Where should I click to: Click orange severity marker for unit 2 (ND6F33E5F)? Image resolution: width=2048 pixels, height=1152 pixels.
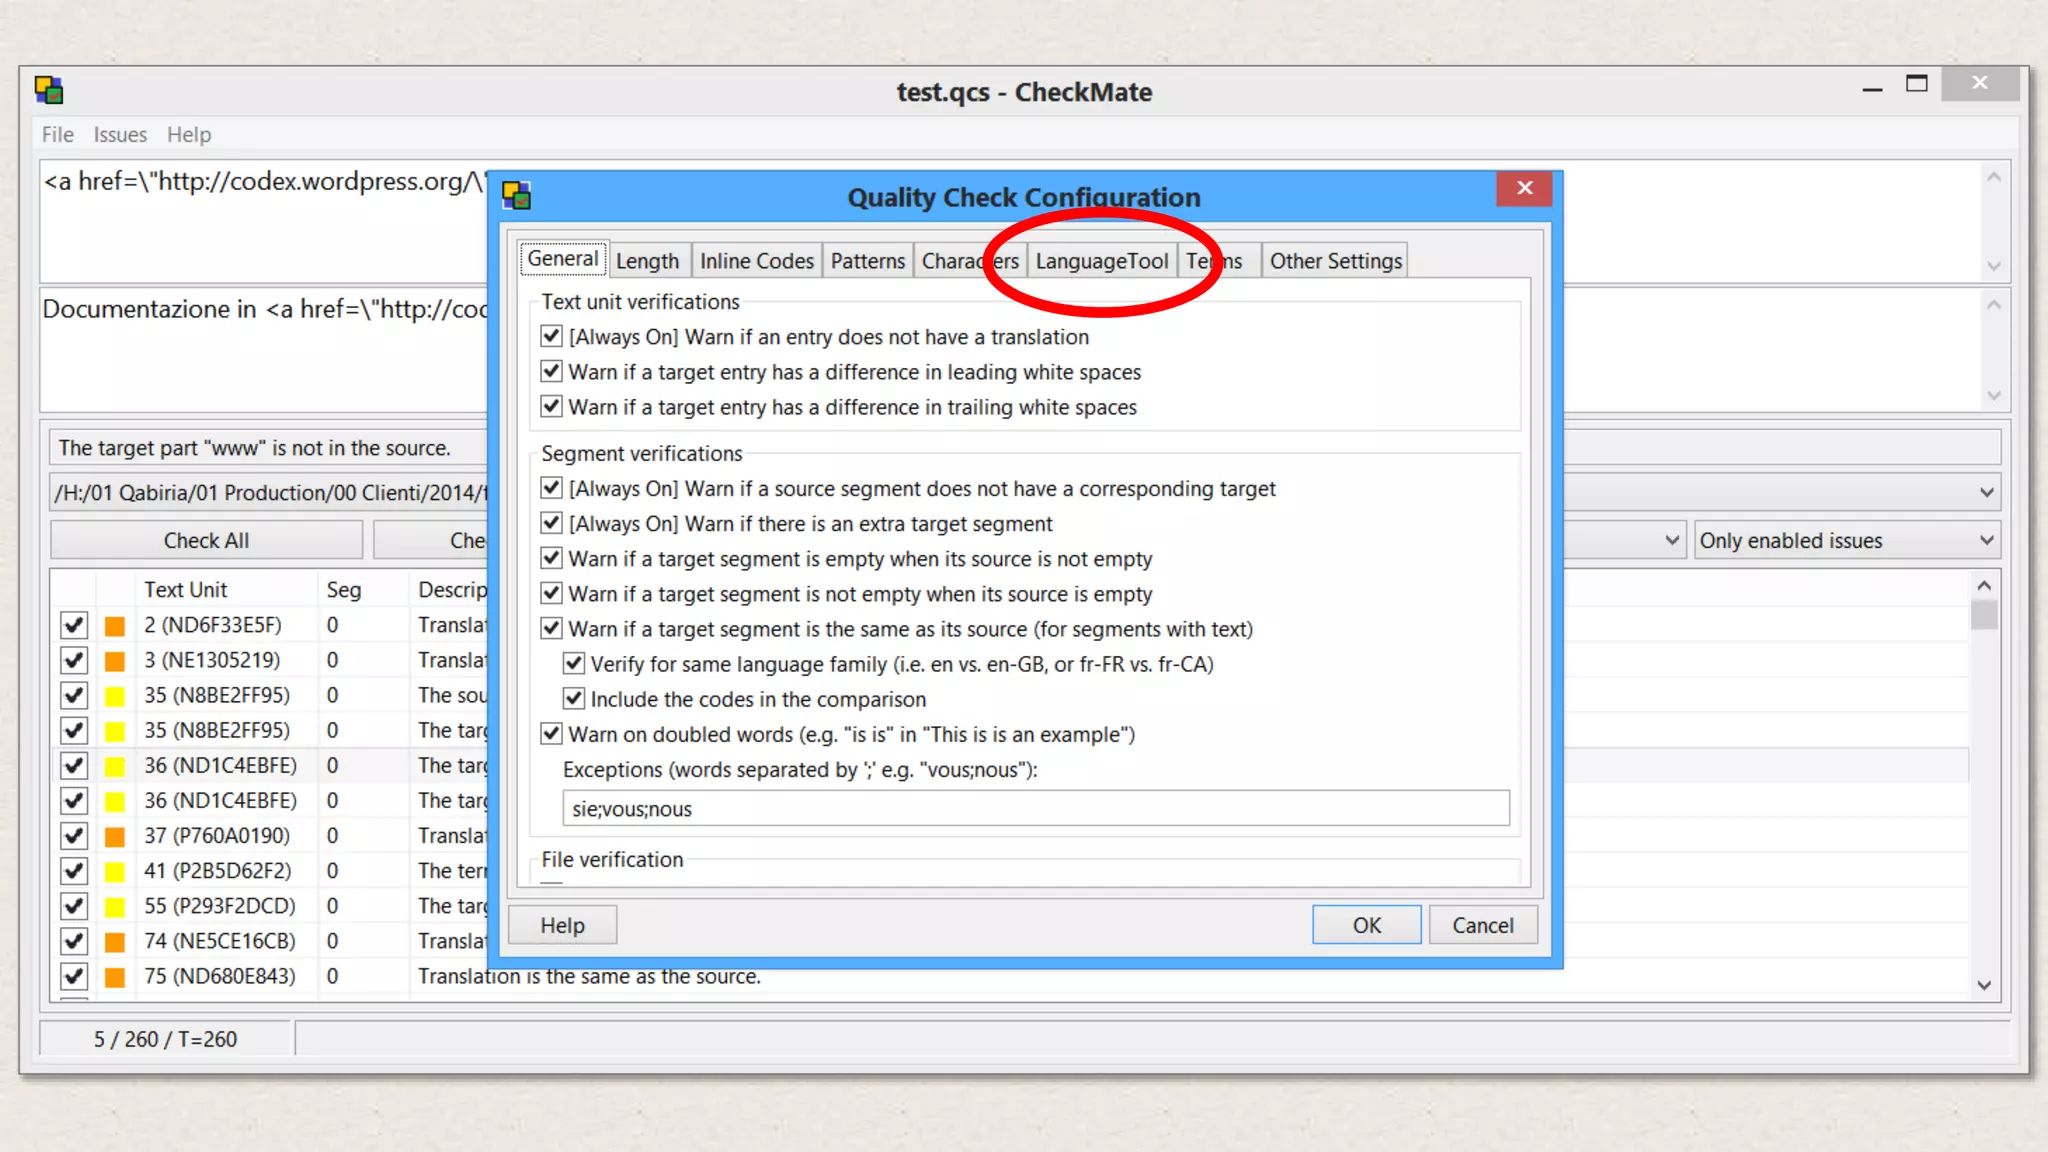(115, 626)
